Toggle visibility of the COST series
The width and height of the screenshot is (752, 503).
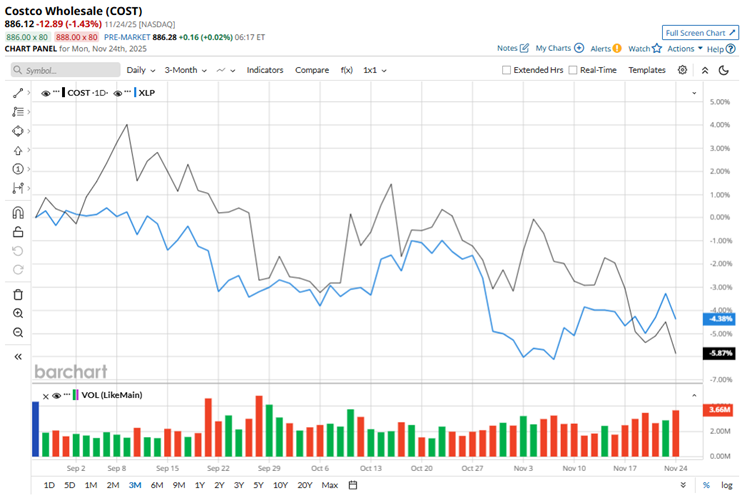[46, 93]
